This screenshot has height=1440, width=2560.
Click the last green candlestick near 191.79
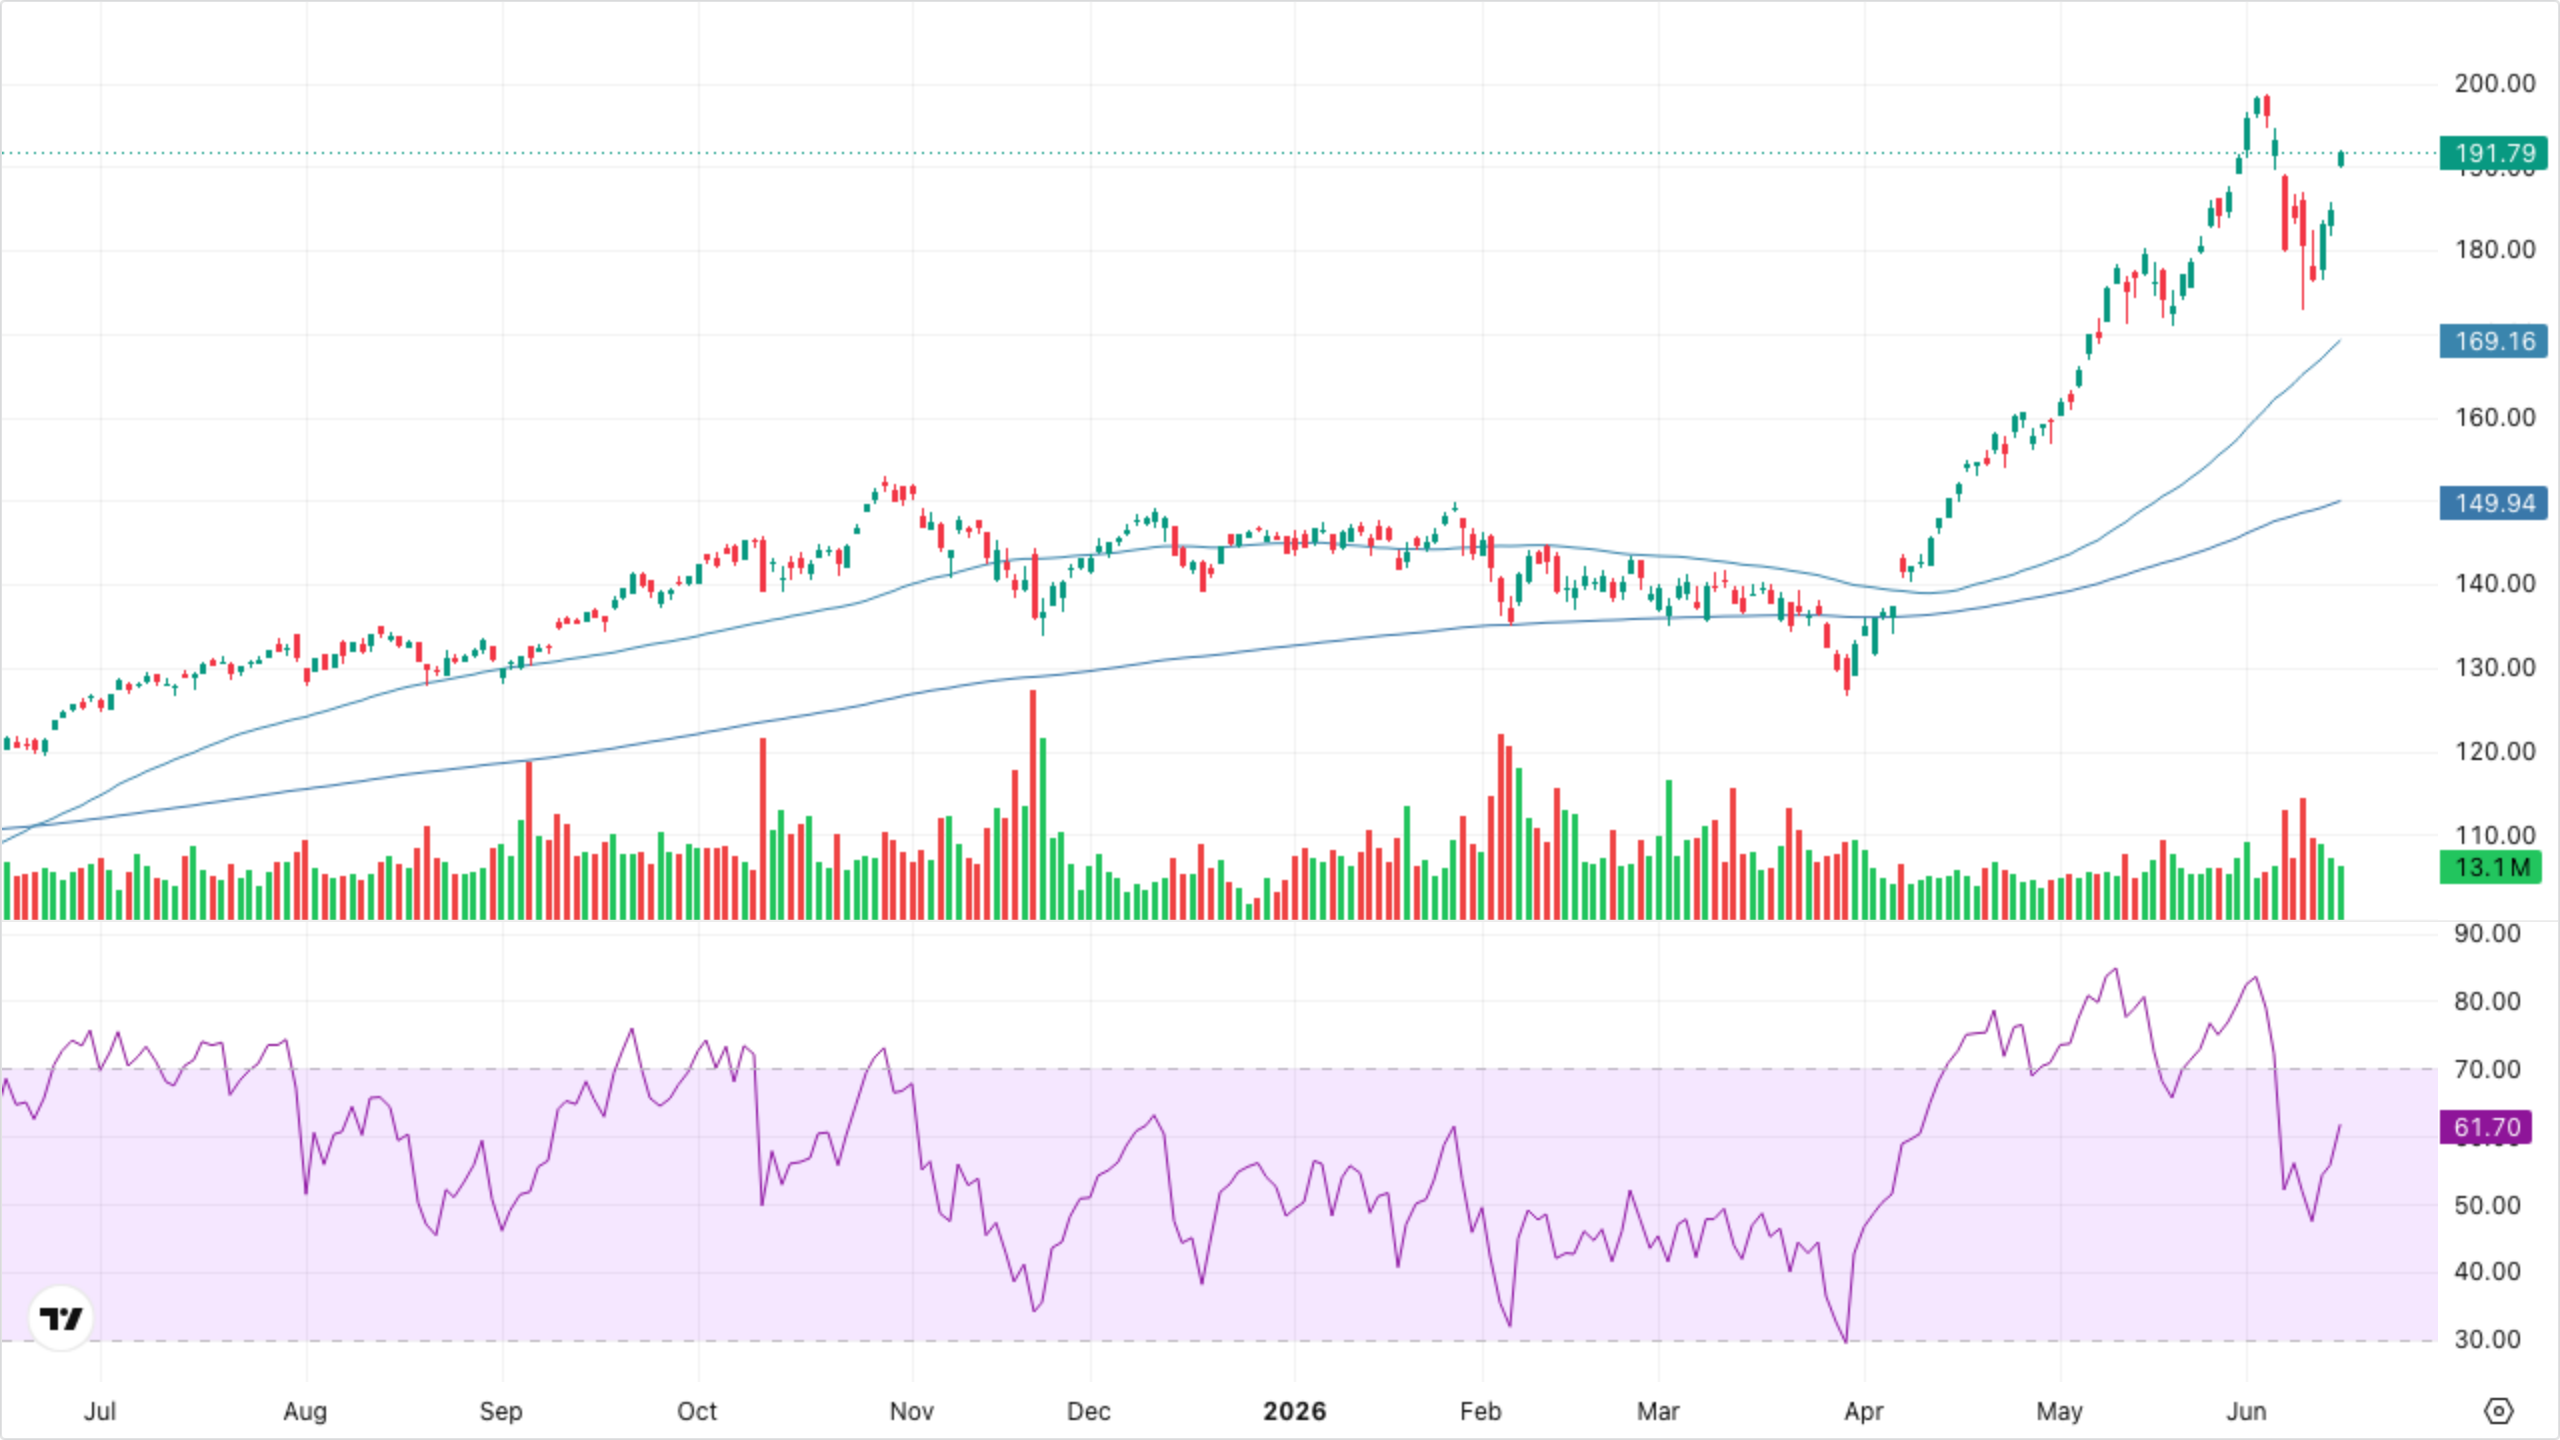coord(2341,158)
